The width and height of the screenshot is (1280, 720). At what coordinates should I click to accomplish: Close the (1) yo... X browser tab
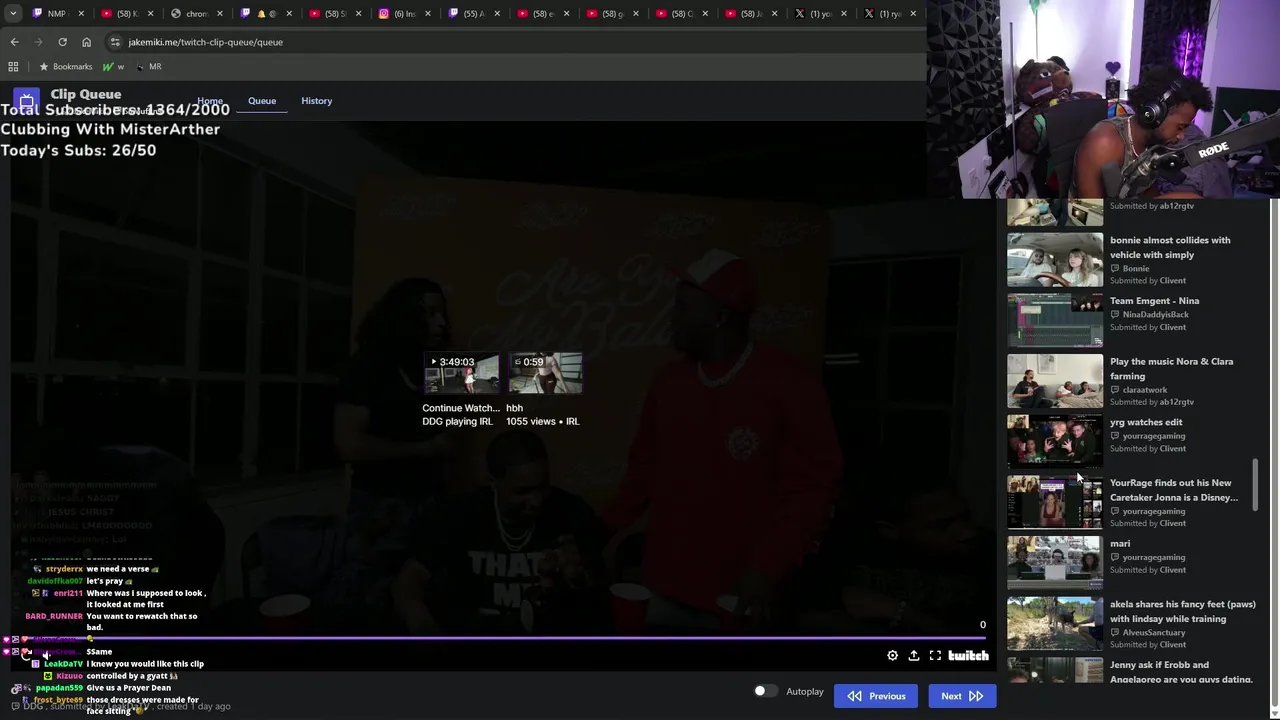[844, 14]
